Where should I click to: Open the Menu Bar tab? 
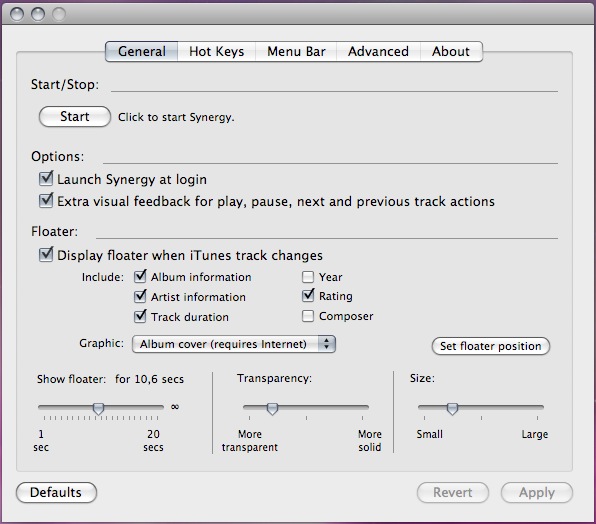pos(296,51)
